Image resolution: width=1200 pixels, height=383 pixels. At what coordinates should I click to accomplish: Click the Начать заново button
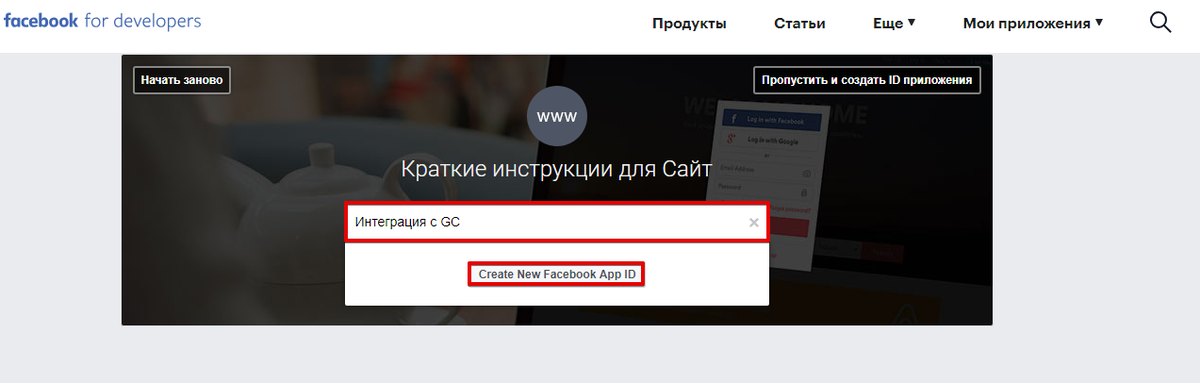182,80
